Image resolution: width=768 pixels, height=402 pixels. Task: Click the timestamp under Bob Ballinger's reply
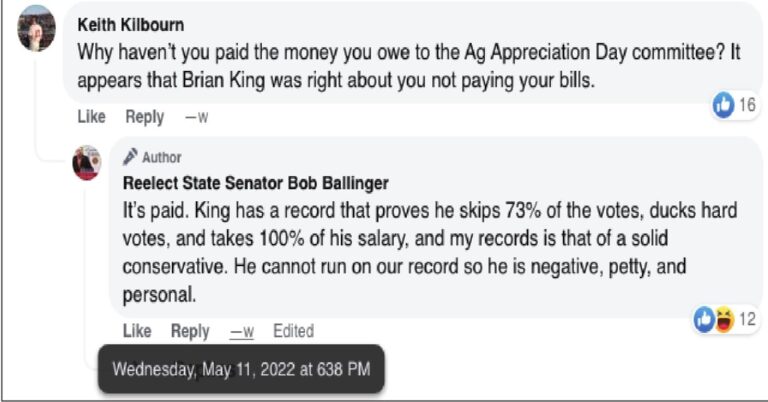point(241,331)
